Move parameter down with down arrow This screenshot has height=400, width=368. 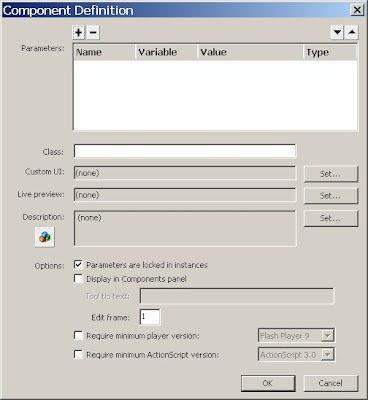click(x=337, y=32)
